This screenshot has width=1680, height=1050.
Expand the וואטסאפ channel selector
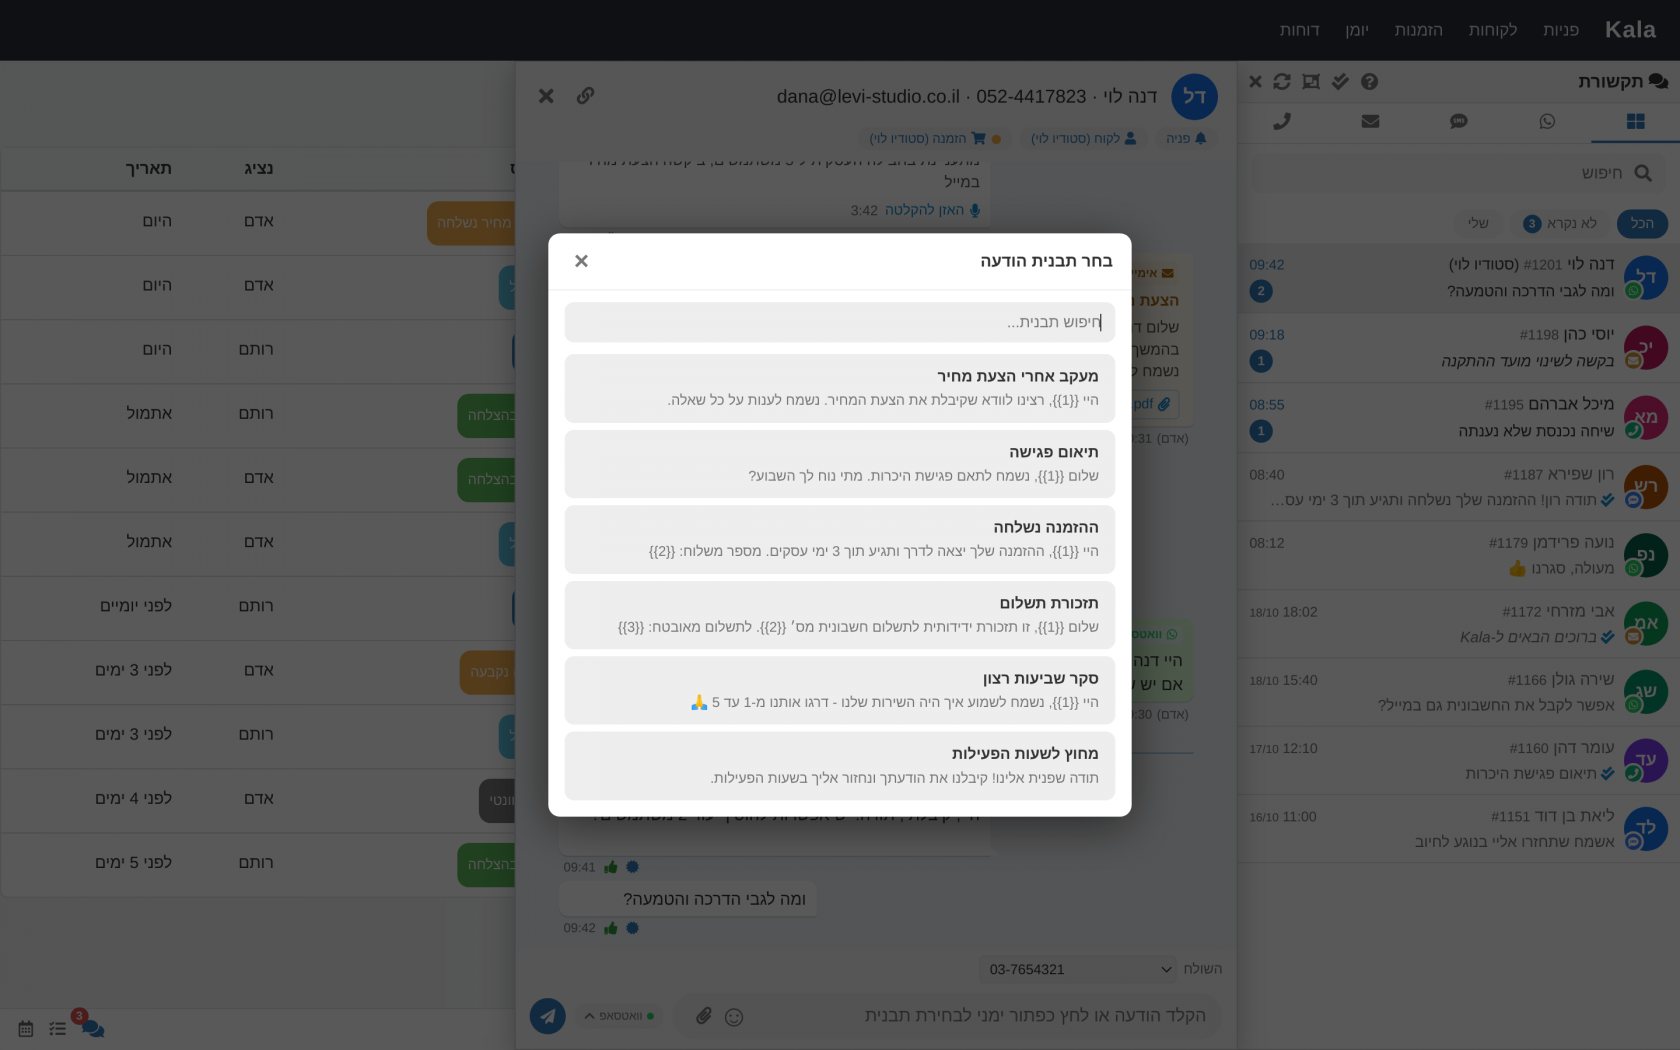tap(619, 1016)
